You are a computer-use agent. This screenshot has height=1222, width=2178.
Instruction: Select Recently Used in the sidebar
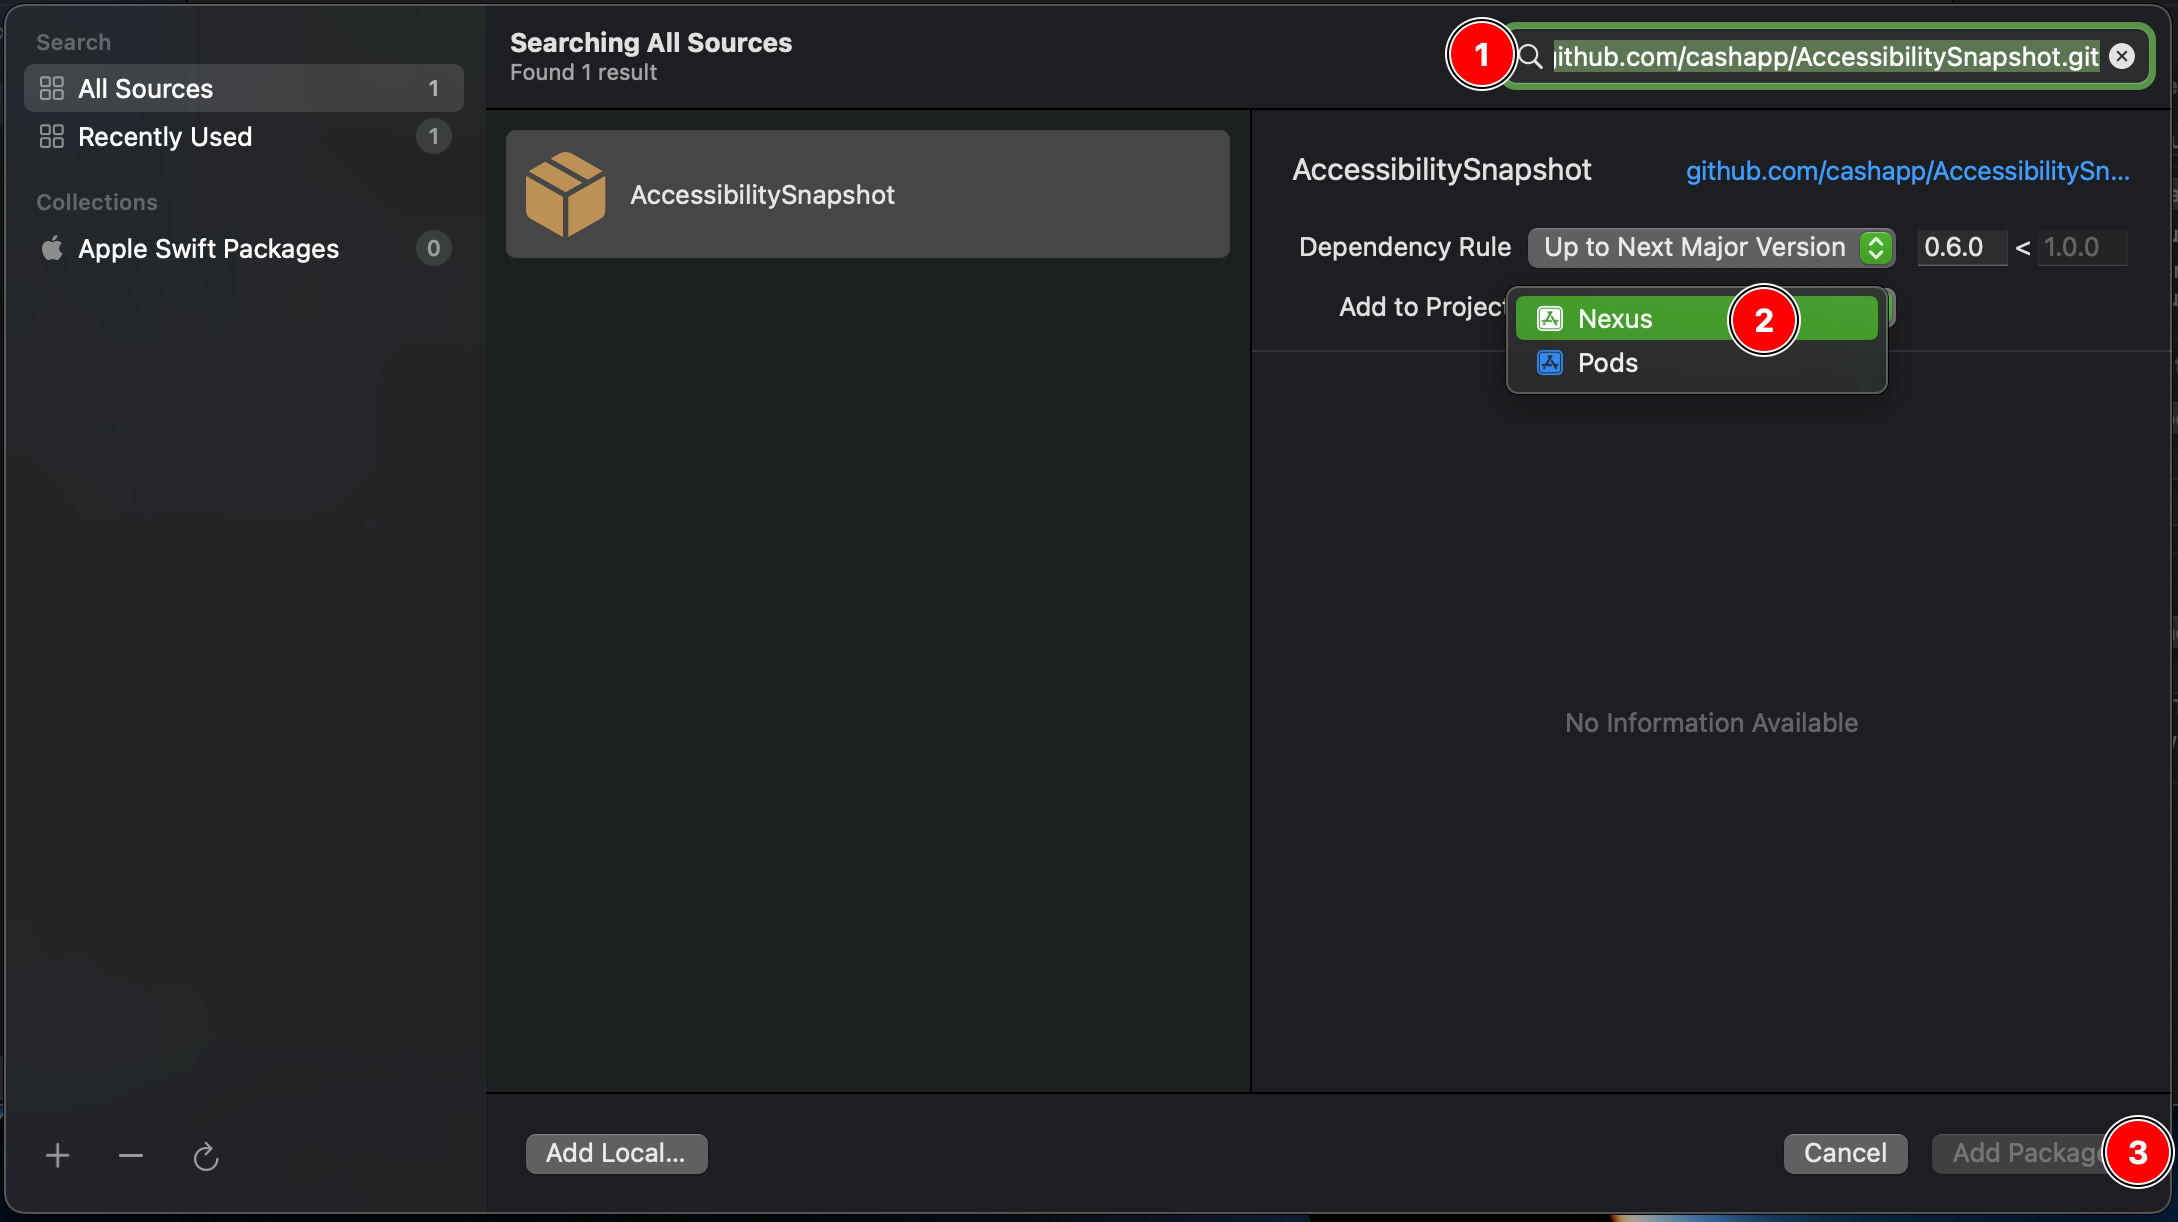[244, 137]
